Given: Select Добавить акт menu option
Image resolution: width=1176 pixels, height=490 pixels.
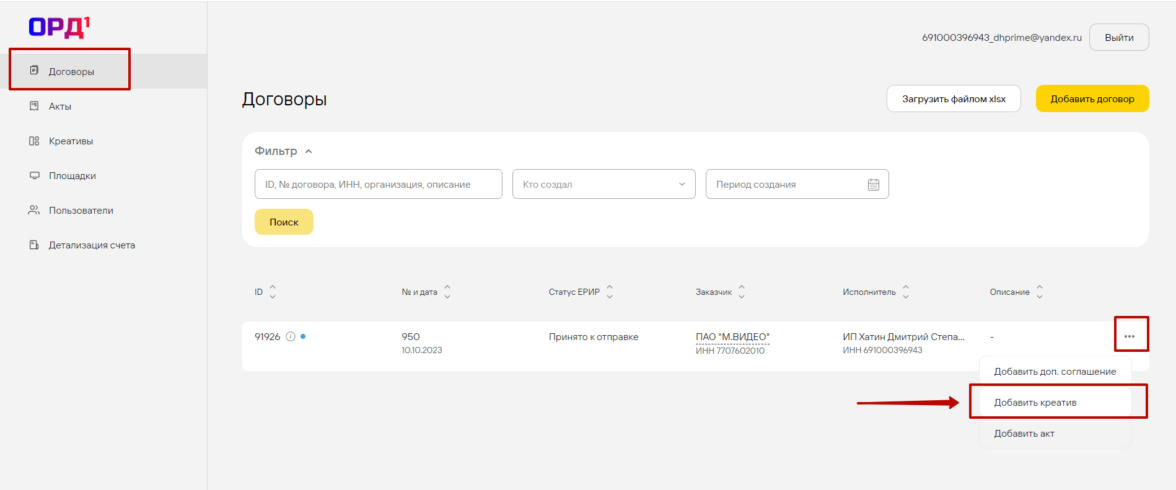Looking at the screenshot, I should [1023, 433].
